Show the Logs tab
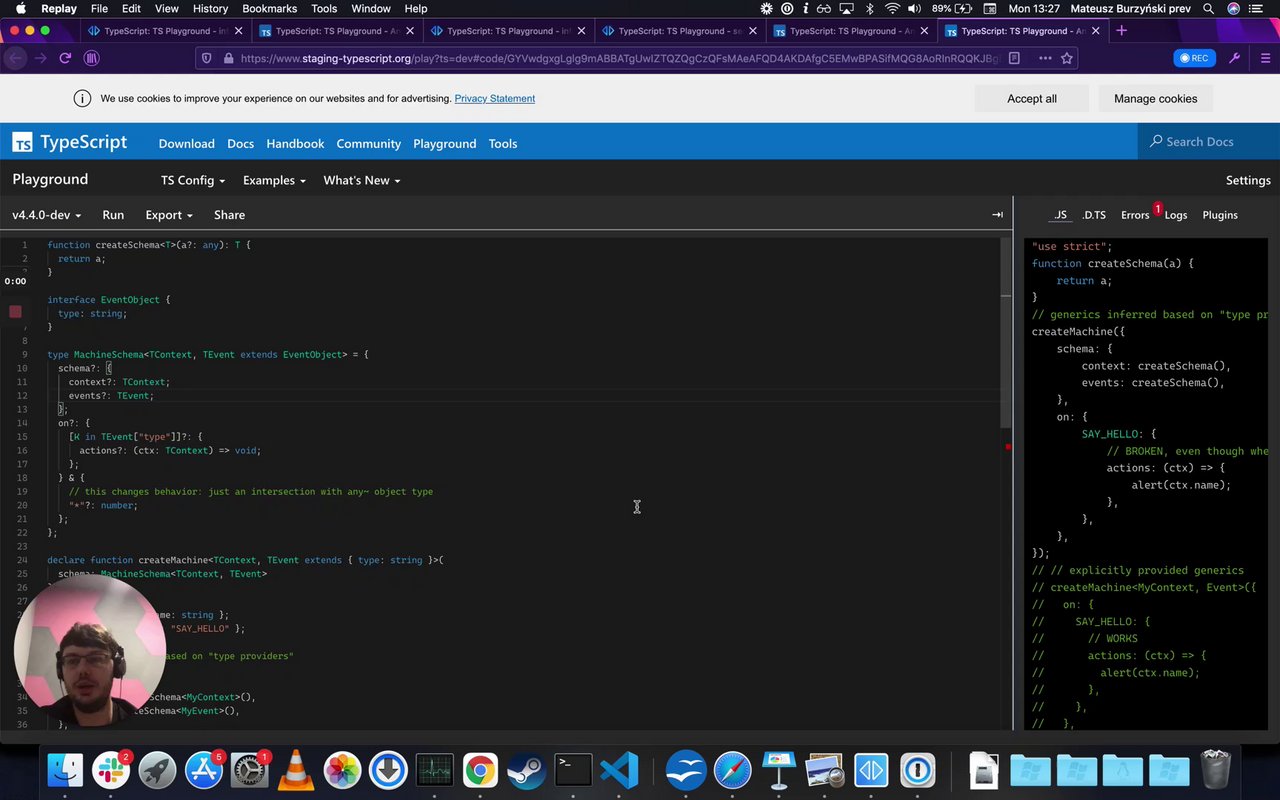 1176,215
